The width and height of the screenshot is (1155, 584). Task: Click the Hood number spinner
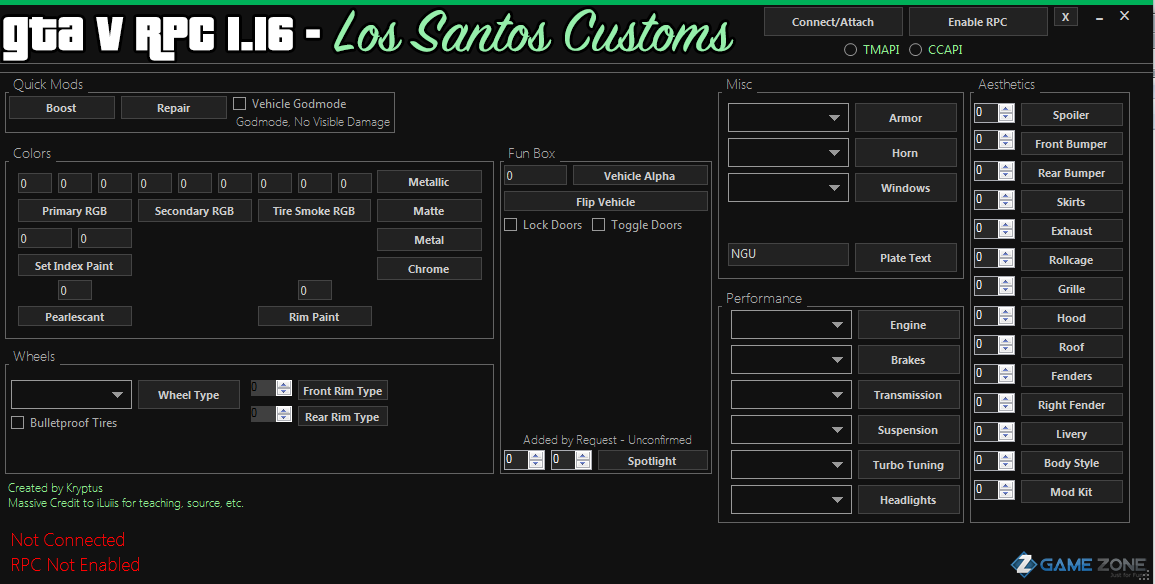point(994,316)
